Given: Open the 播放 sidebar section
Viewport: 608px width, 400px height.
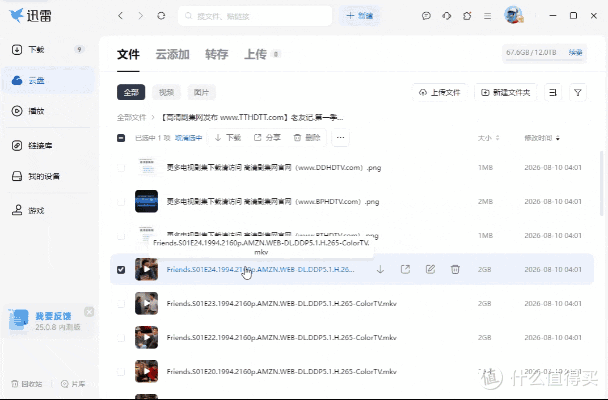Looking at the screenshot, I should [x=49, y=111].
